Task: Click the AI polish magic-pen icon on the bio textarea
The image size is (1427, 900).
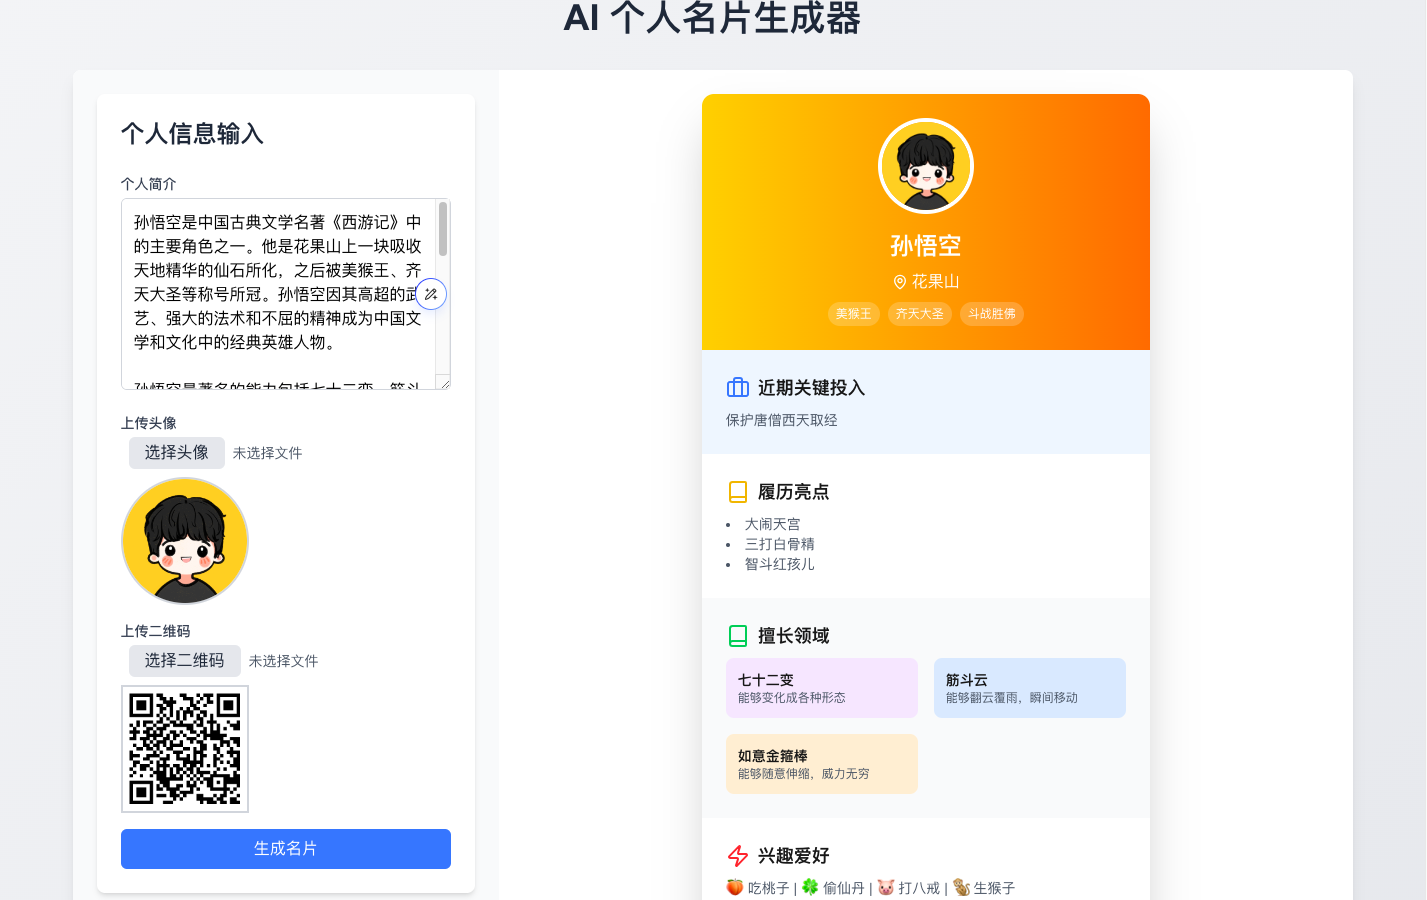Action: [x=430, y=294]
